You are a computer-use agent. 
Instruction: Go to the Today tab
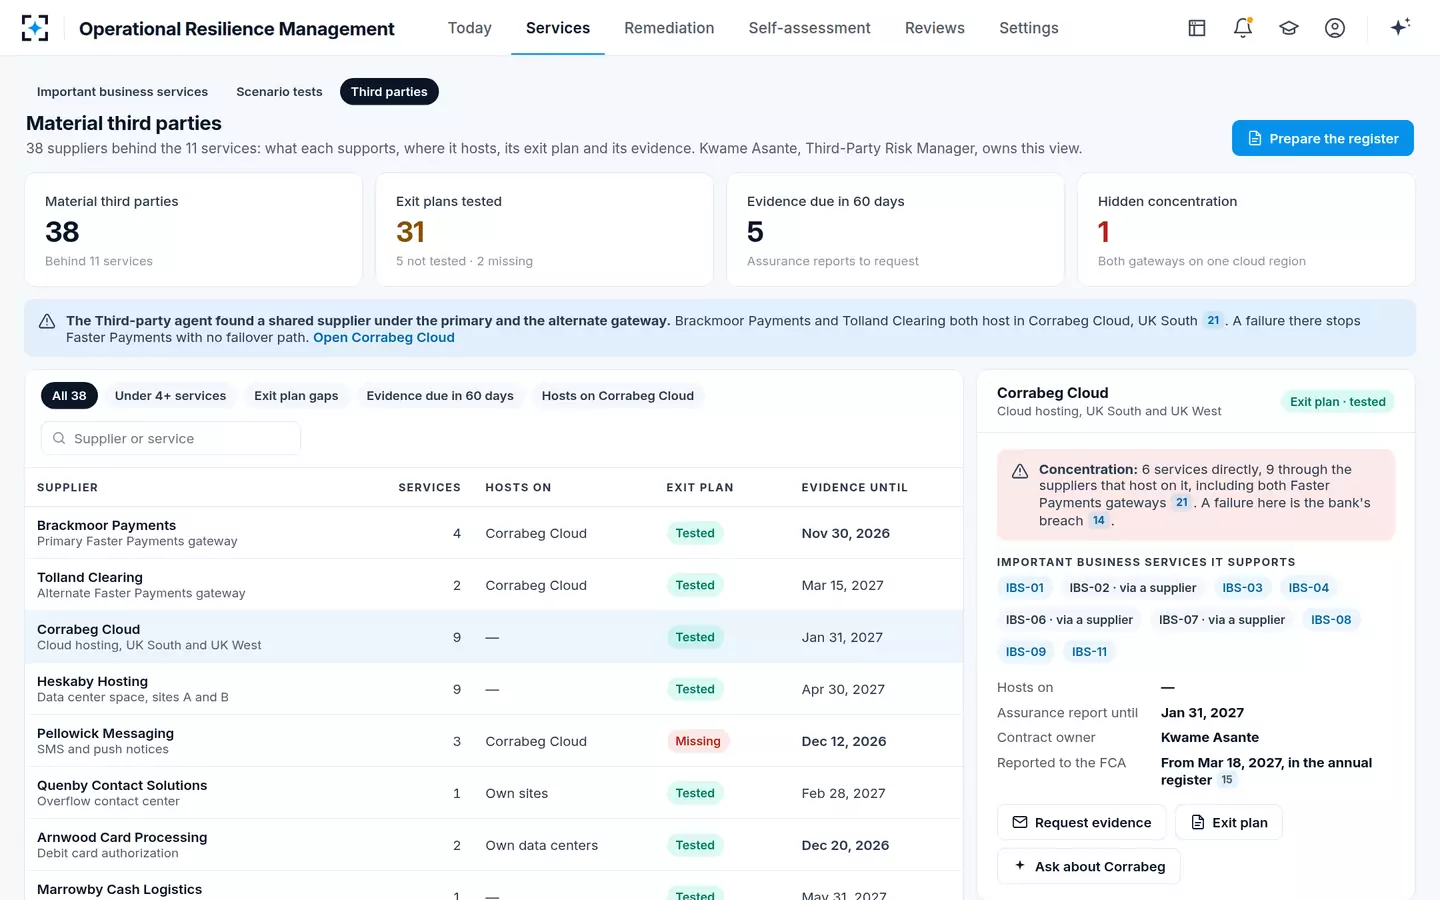[470, 28]
